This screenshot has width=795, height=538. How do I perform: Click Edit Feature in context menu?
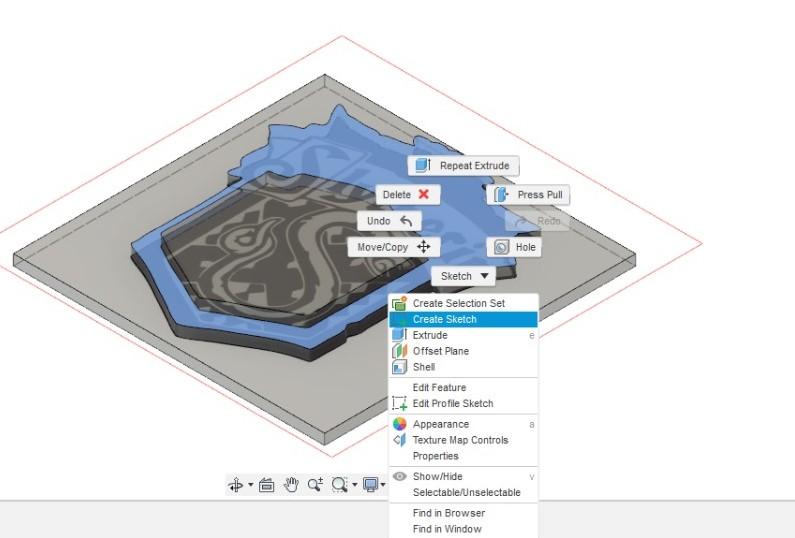tap(463, 387)
